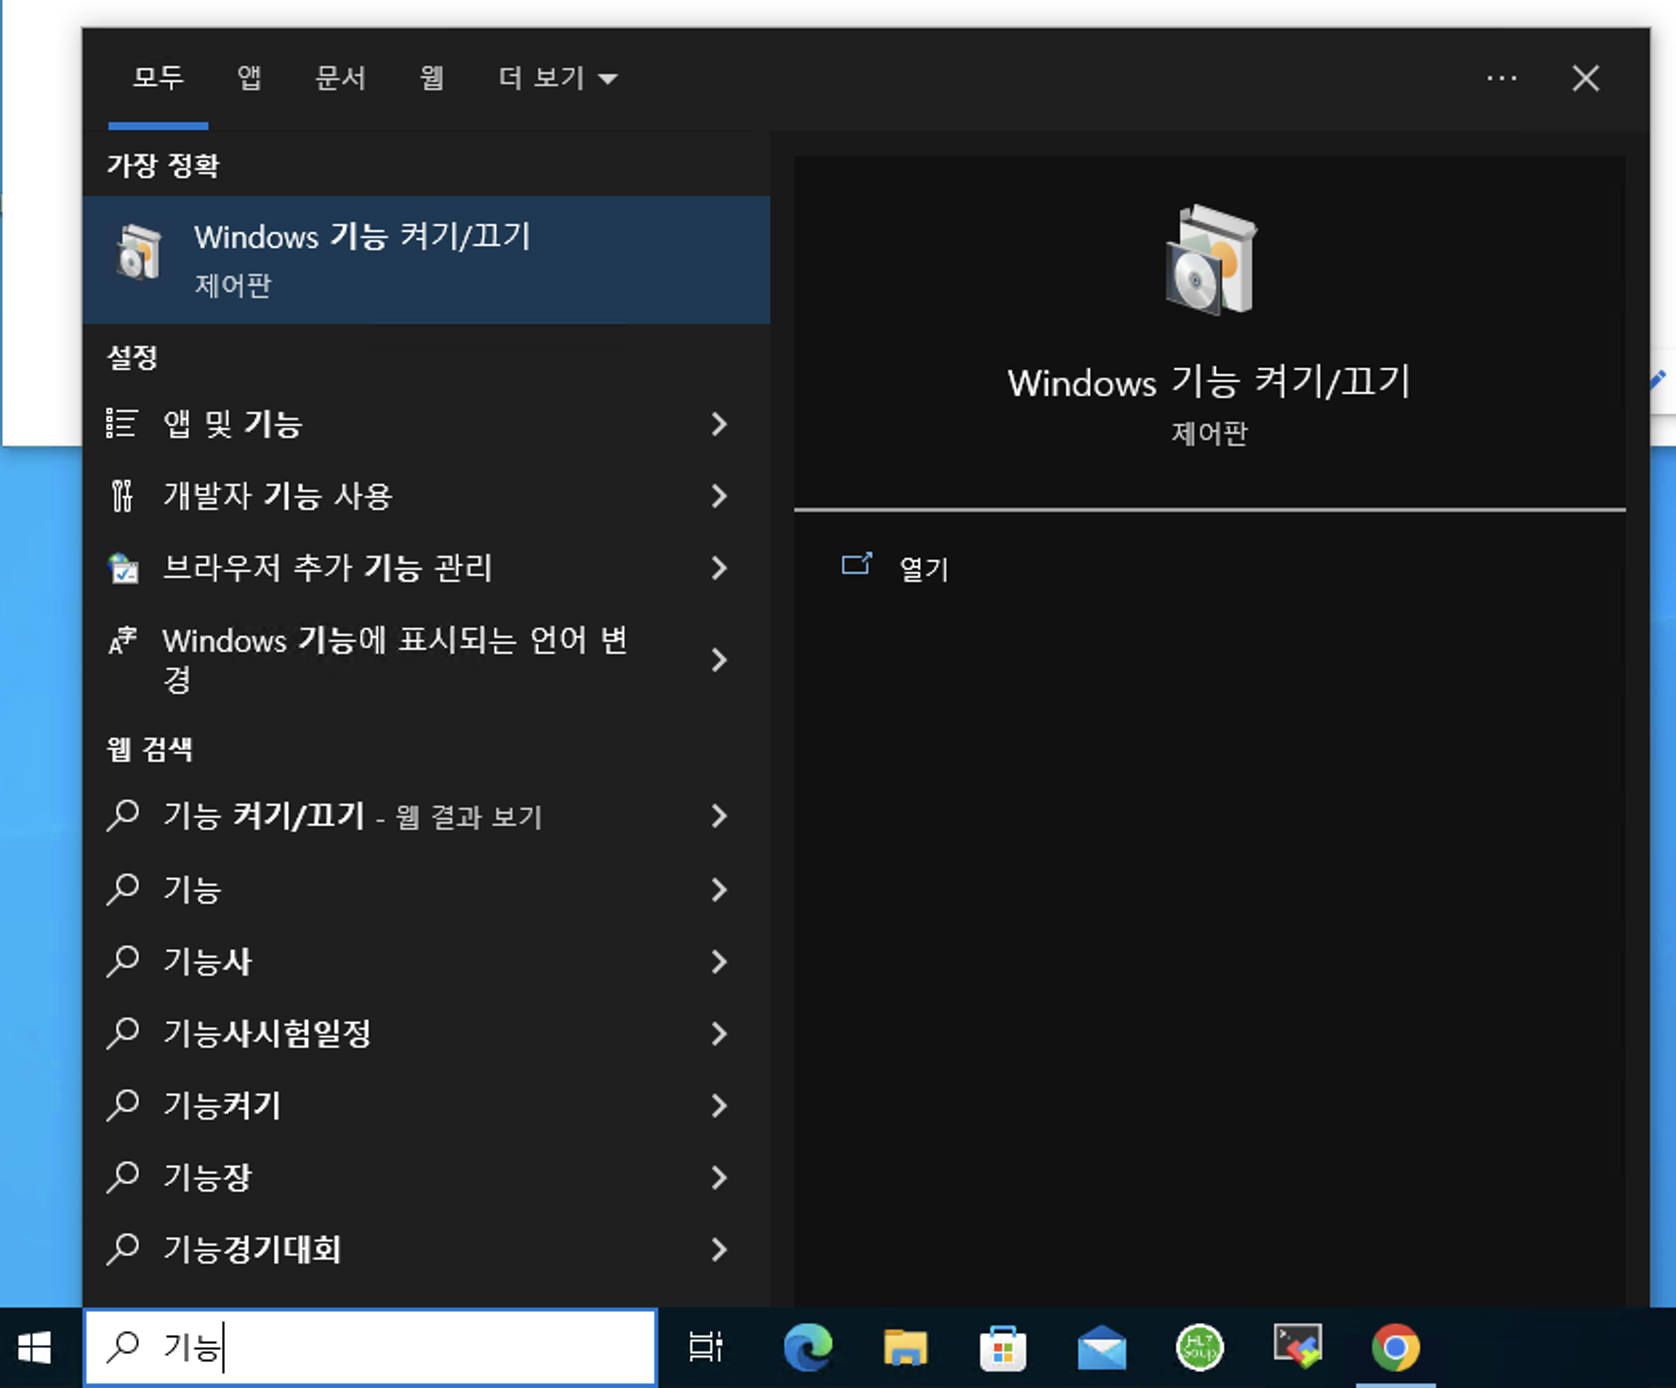Click the 개발자 기능 사용 tools icon
The height and width of the screenshot is (1388, 1676).
tap(122, 496)
